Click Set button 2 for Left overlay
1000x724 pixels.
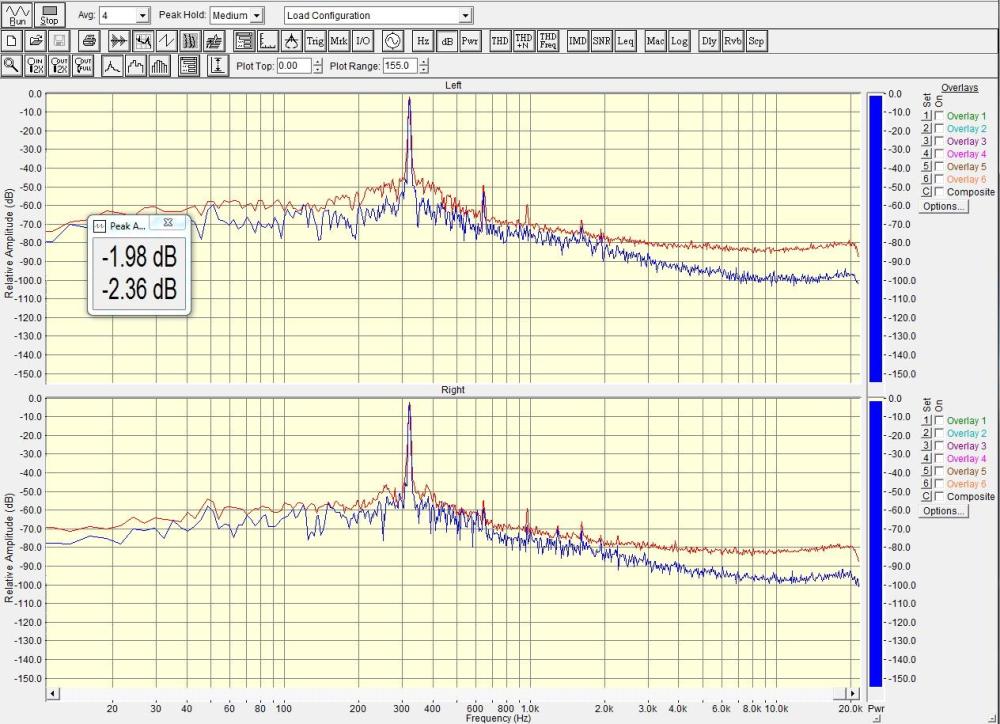click(x=927, y=129)
